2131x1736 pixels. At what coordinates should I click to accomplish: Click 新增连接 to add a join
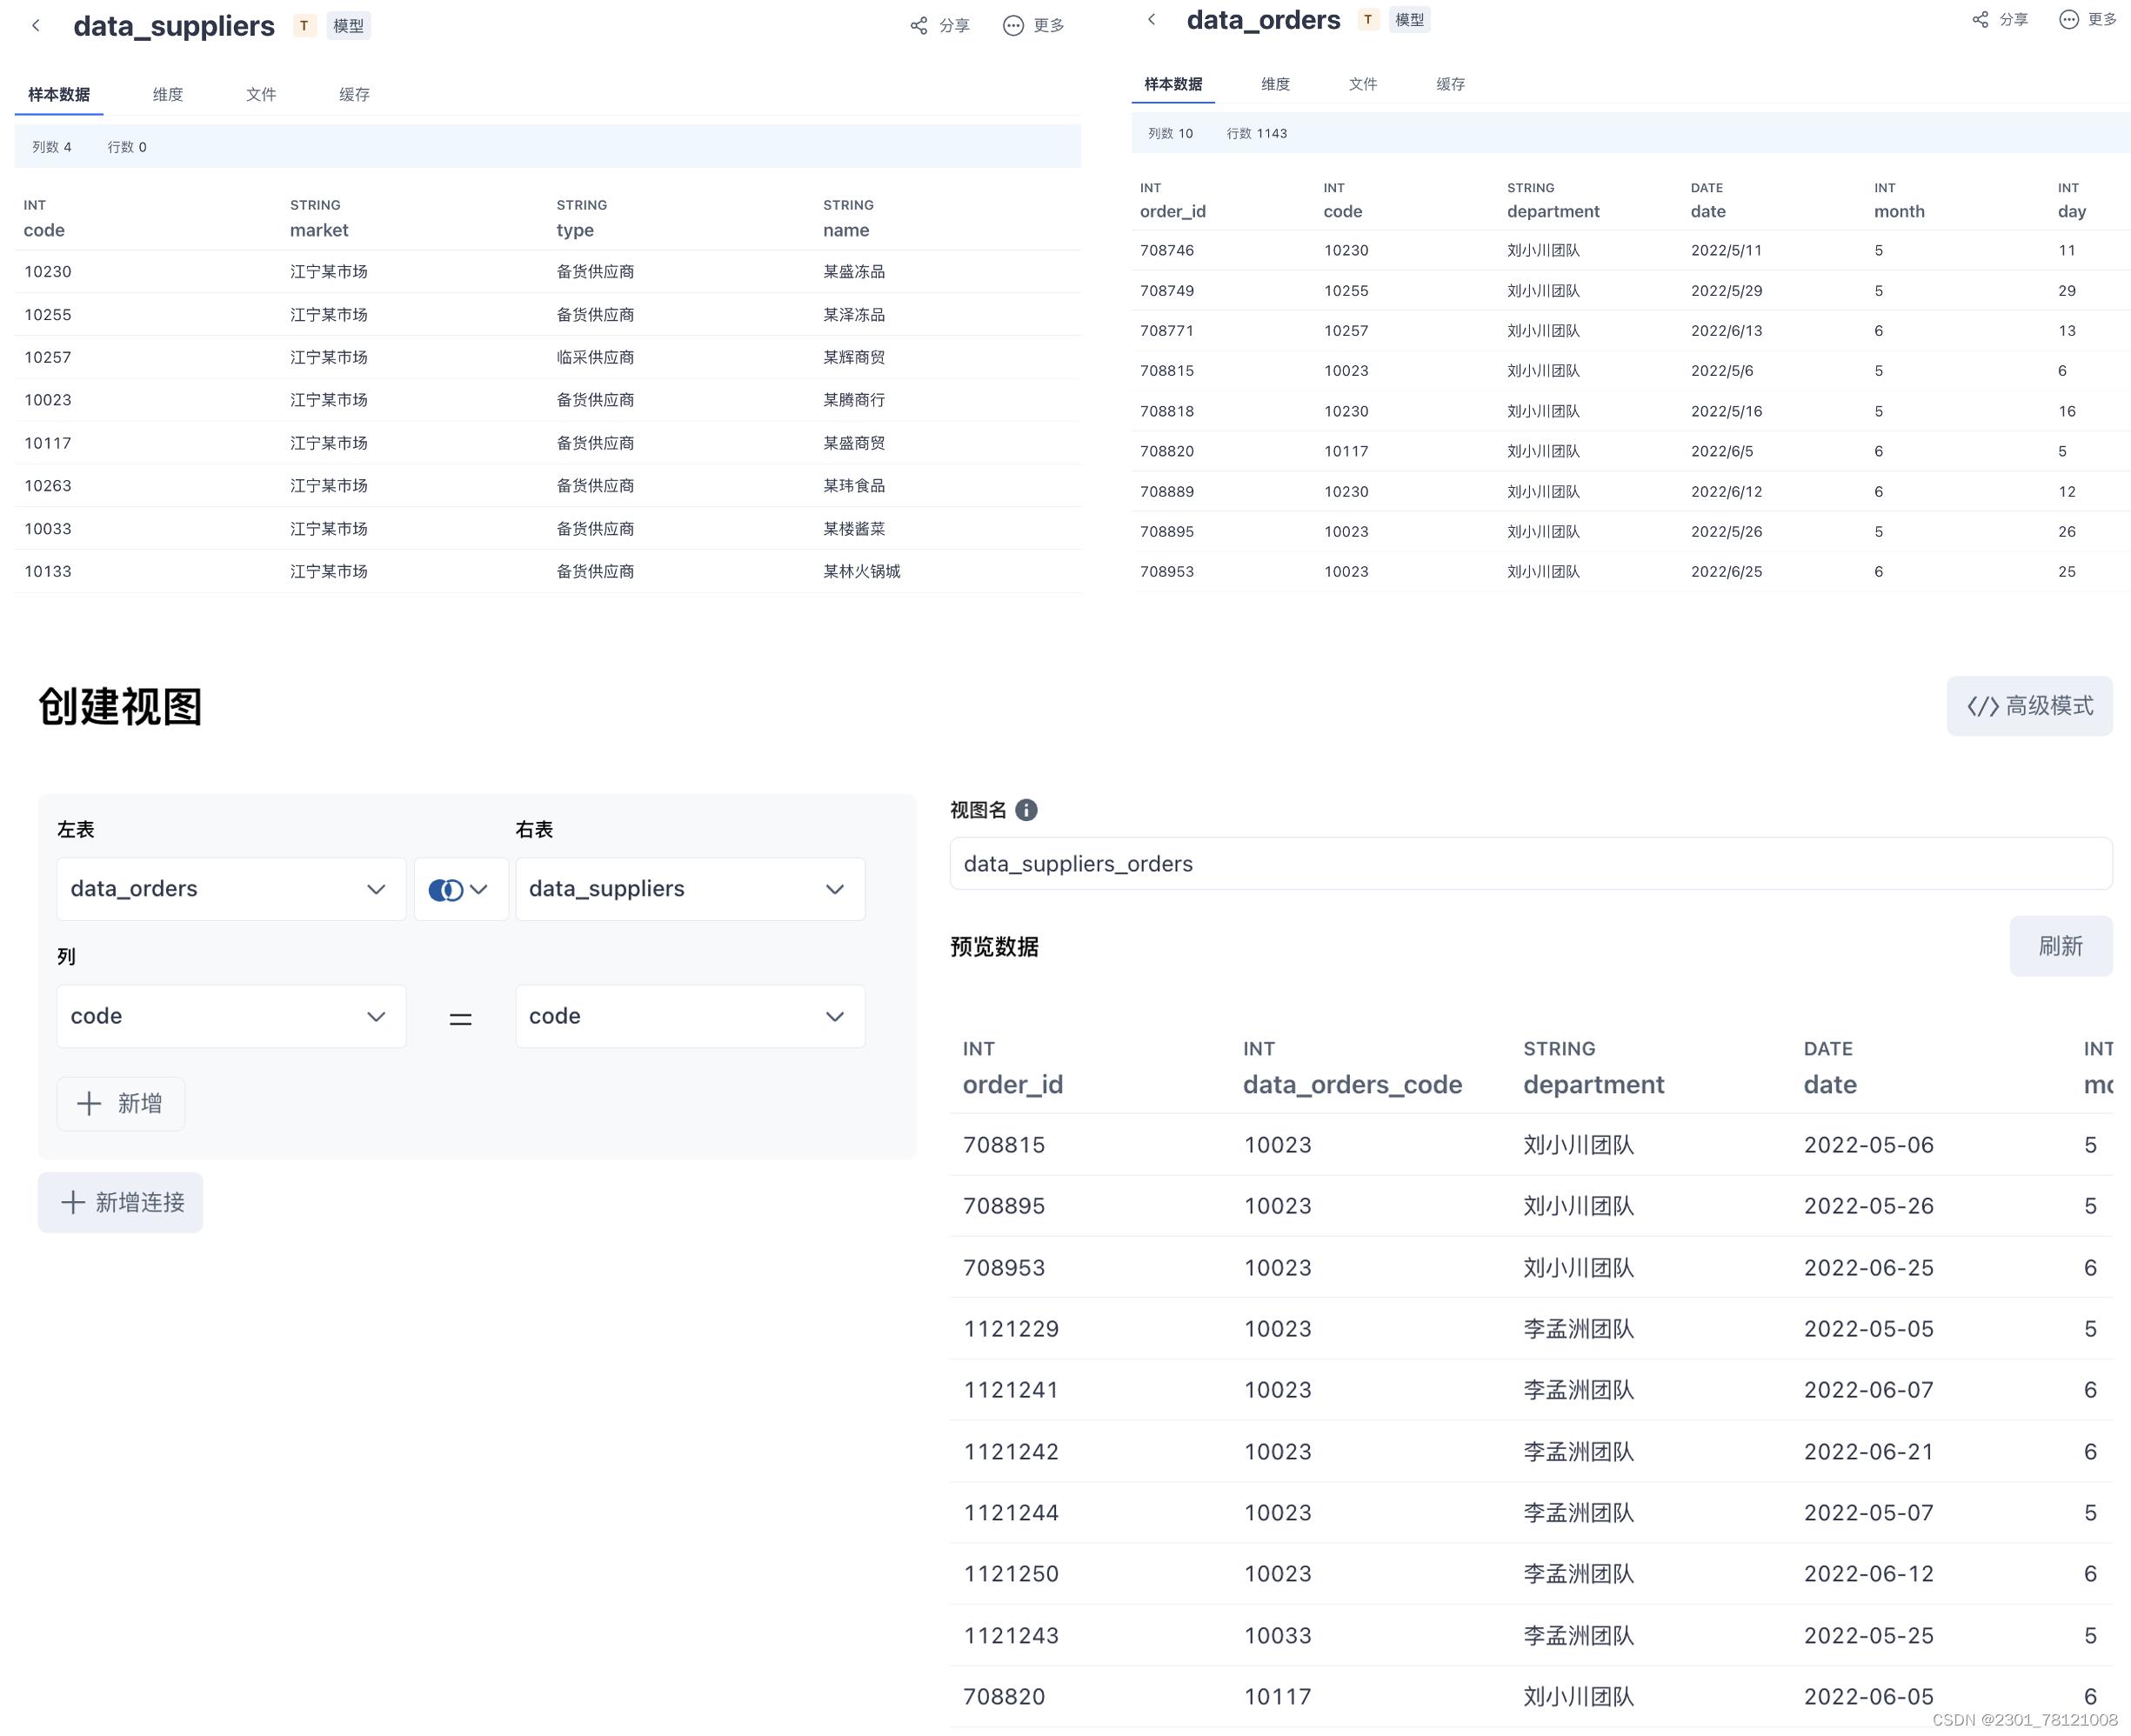[x=121, y=1202]
